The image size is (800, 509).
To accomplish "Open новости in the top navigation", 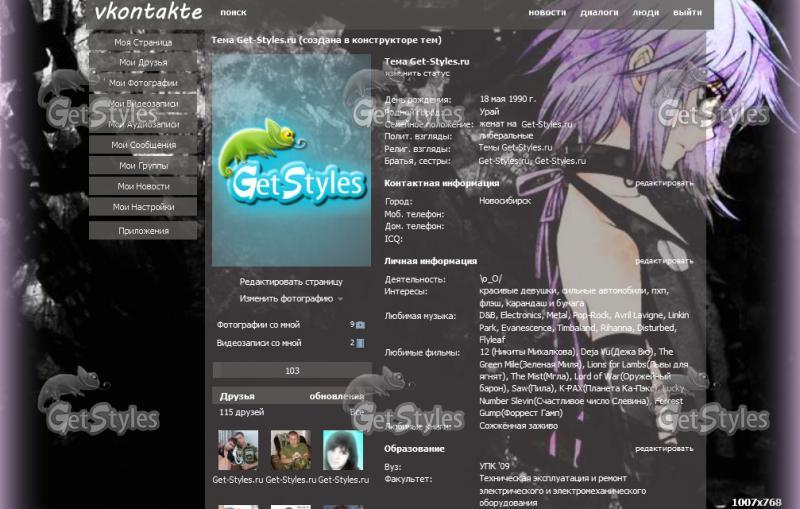I will pyautogui.click(x=547, y=14).
